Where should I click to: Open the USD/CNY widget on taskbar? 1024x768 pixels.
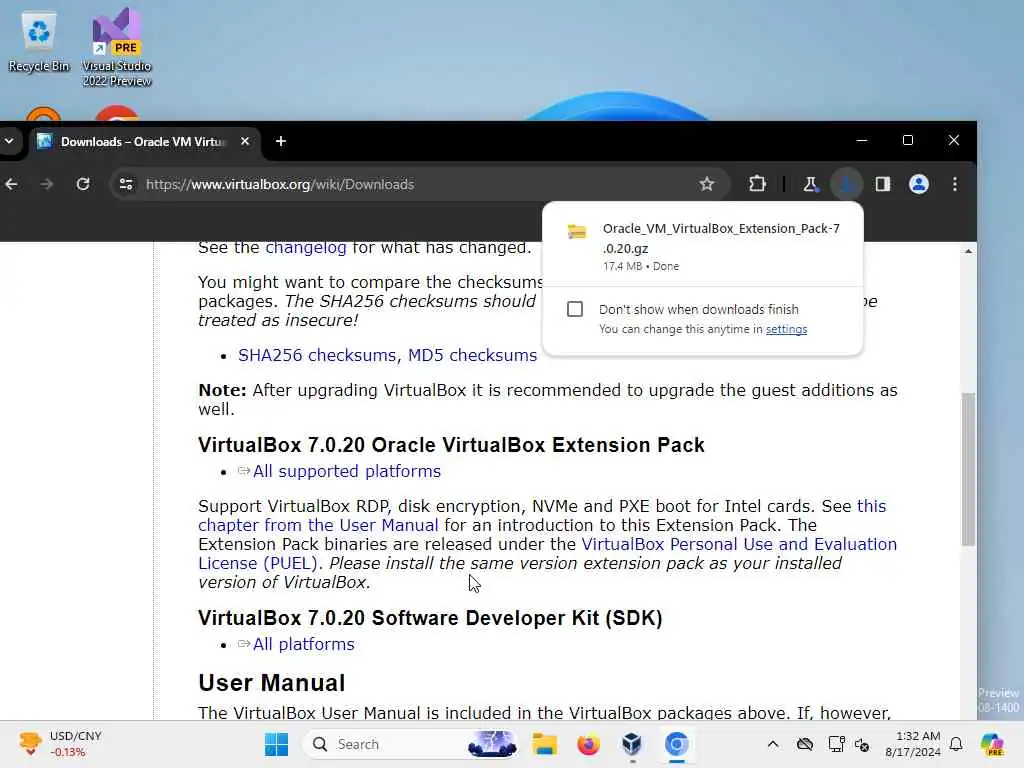point(60,744)
